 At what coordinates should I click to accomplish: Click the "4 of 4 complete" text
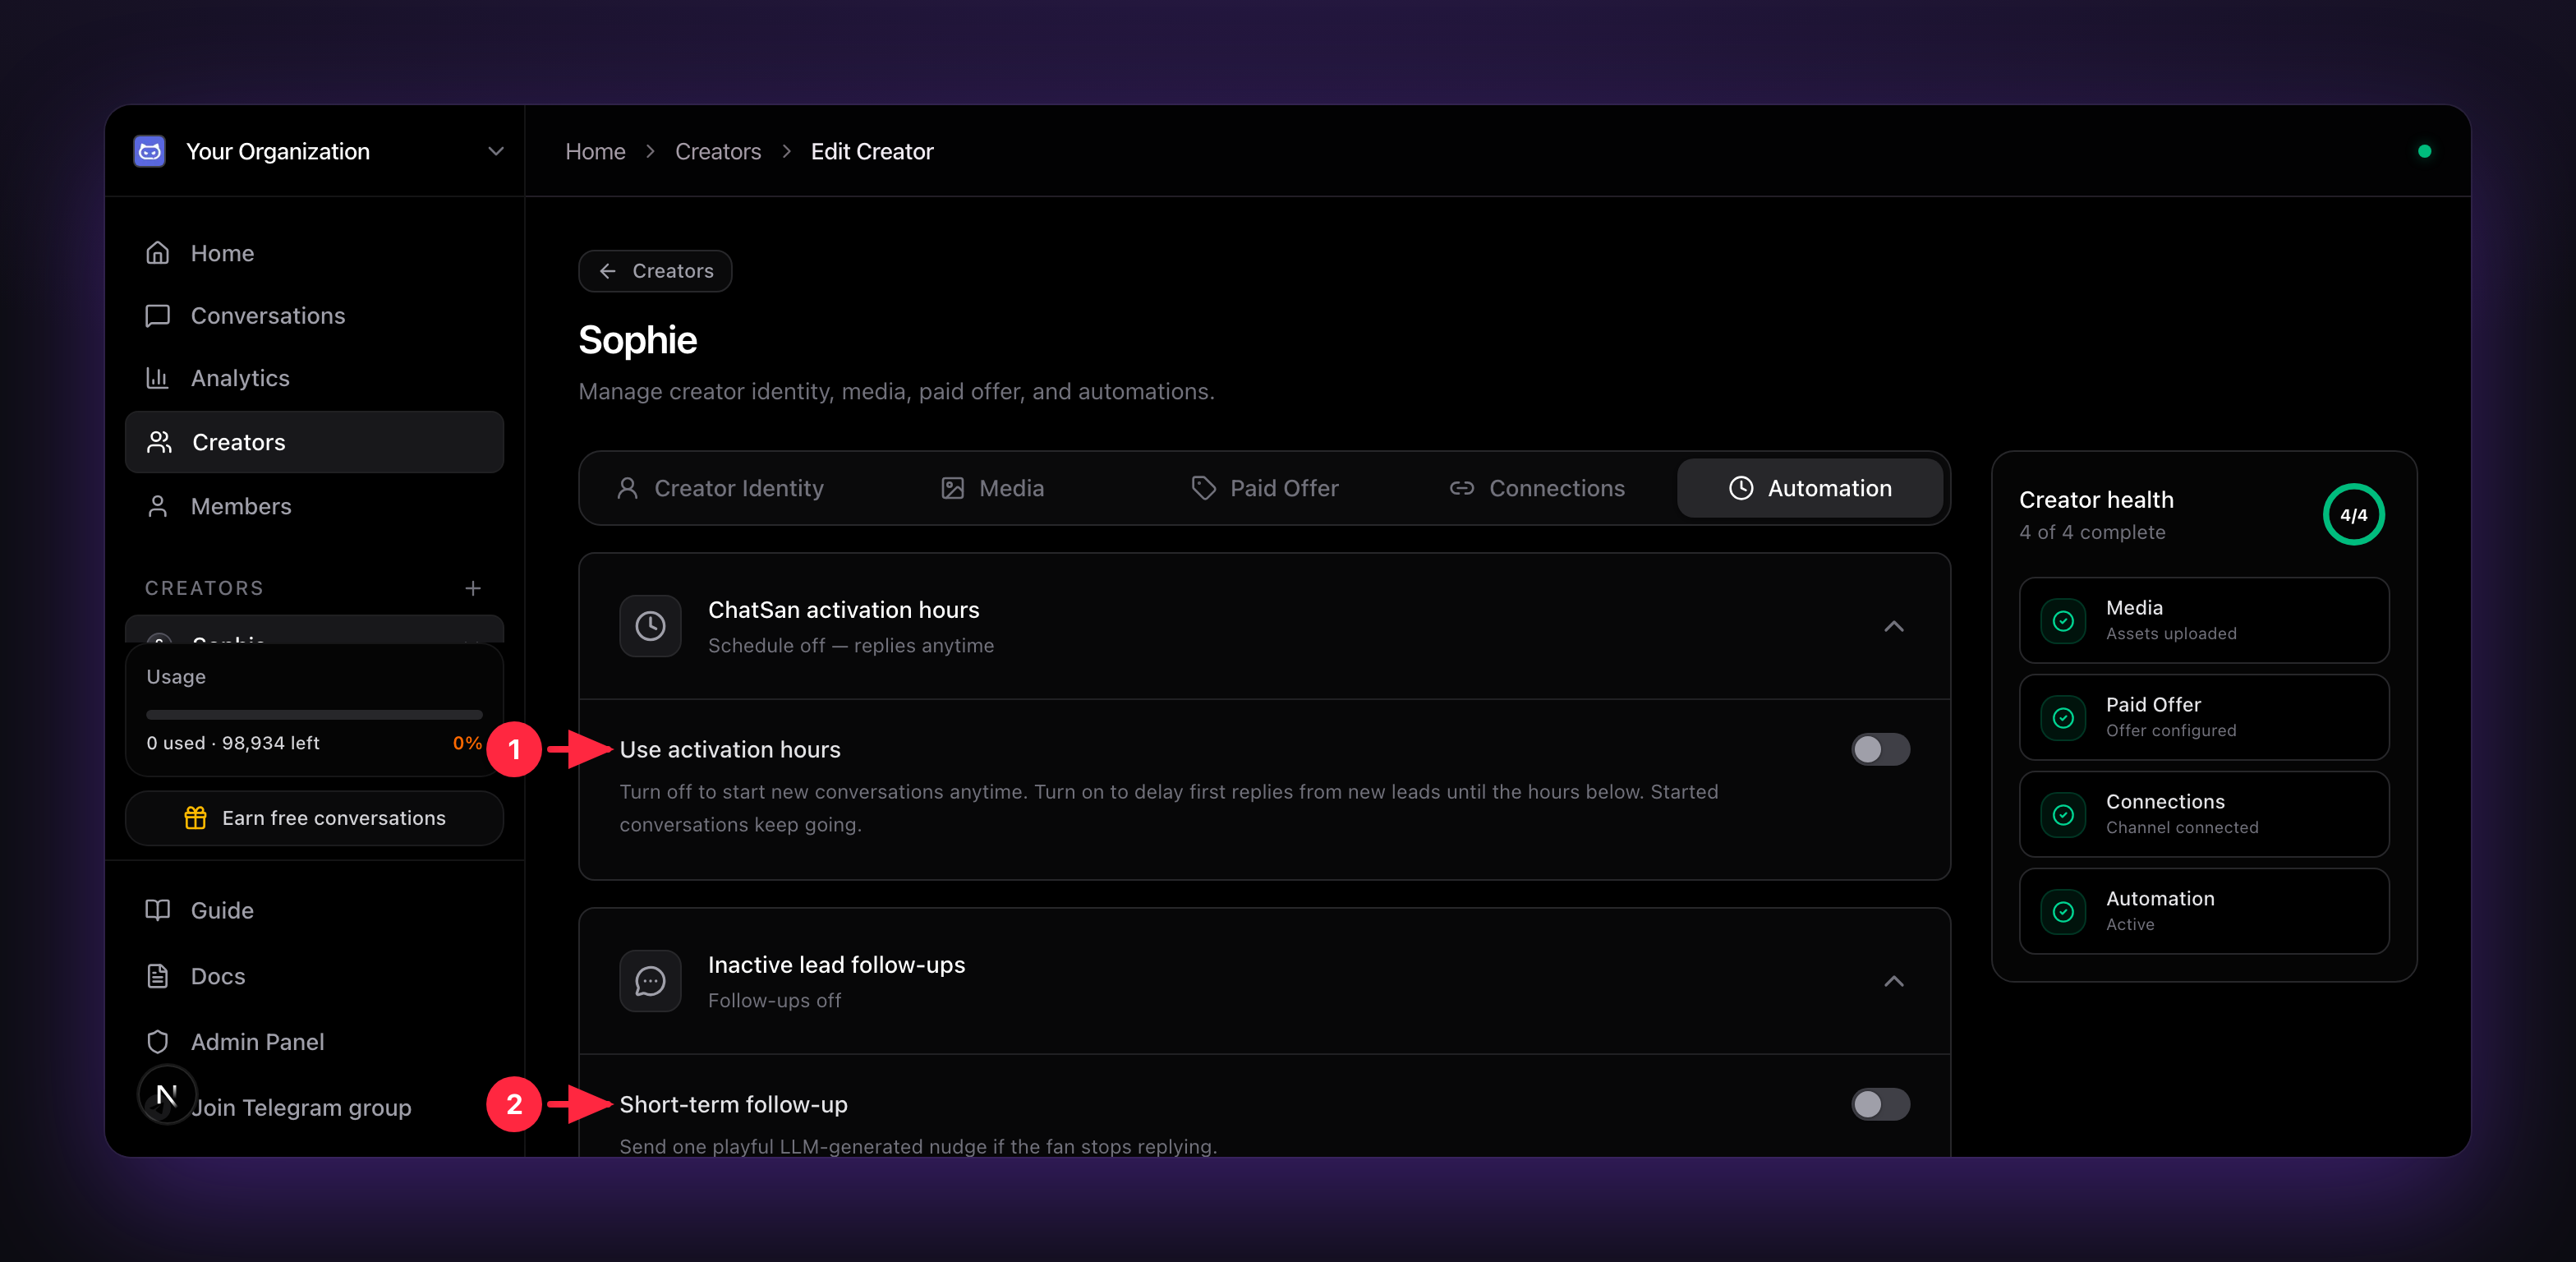pyautogui.click(x=2092, y=532)
